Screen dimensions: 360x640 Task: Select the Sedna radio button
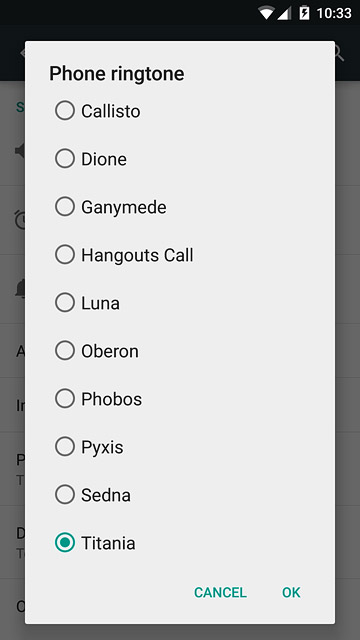[64, 495]
